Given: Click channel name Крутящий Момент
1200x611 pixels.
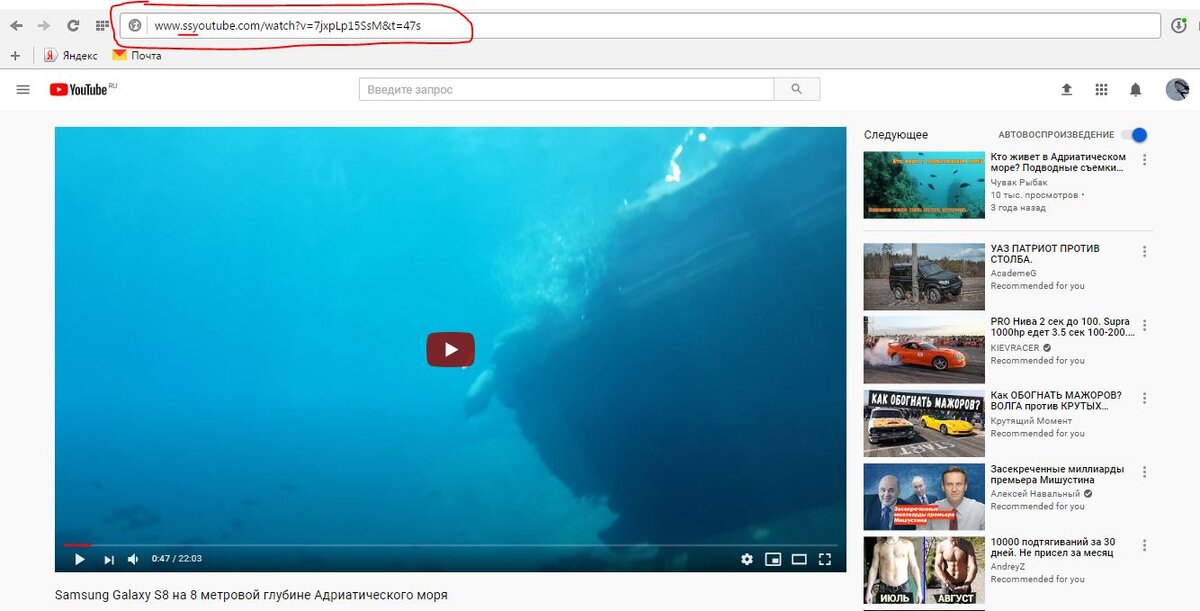Looking at the screenshot, I should click(x=1029, y=420).
